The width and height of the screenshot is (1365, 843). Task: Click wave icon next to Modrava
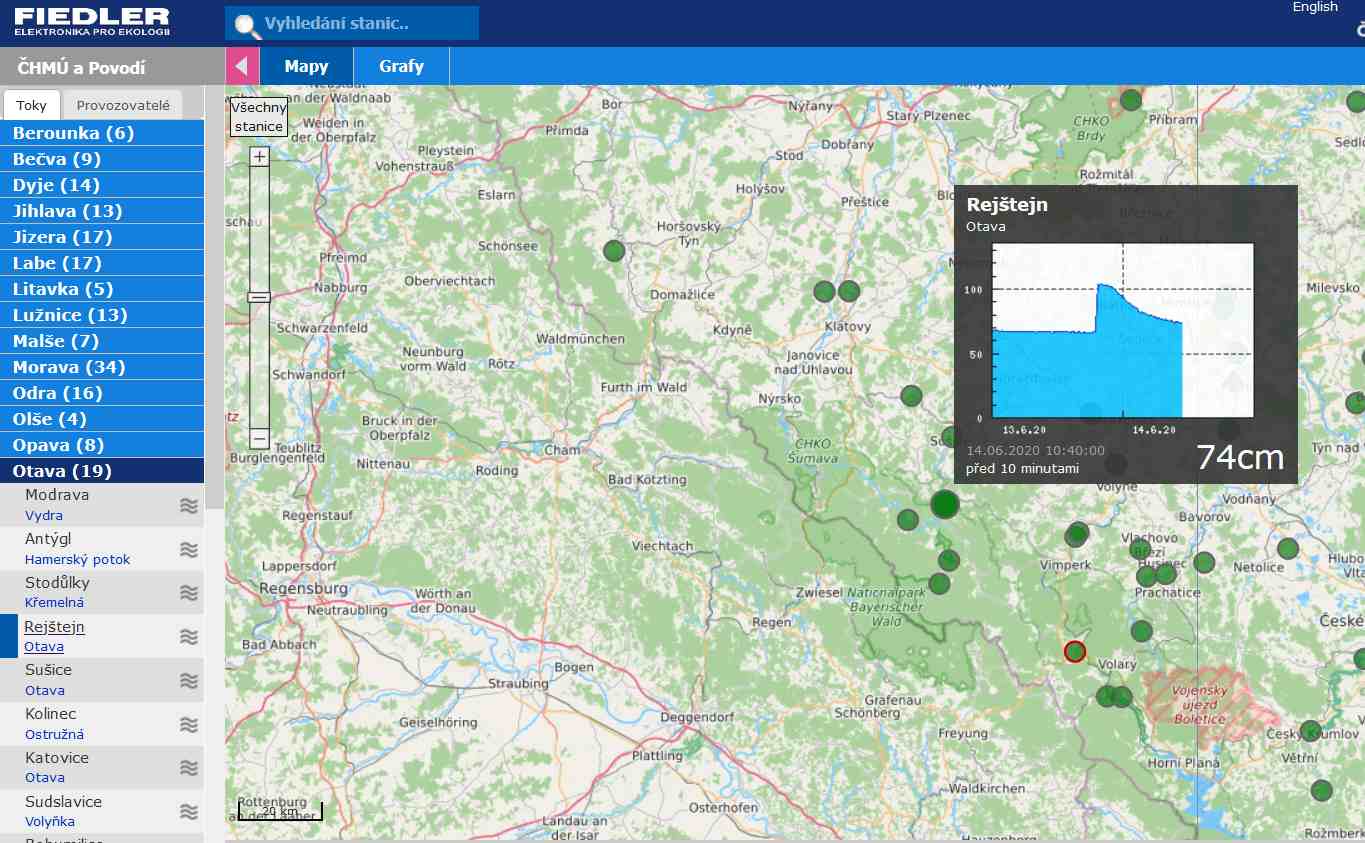tap(189, 505)
